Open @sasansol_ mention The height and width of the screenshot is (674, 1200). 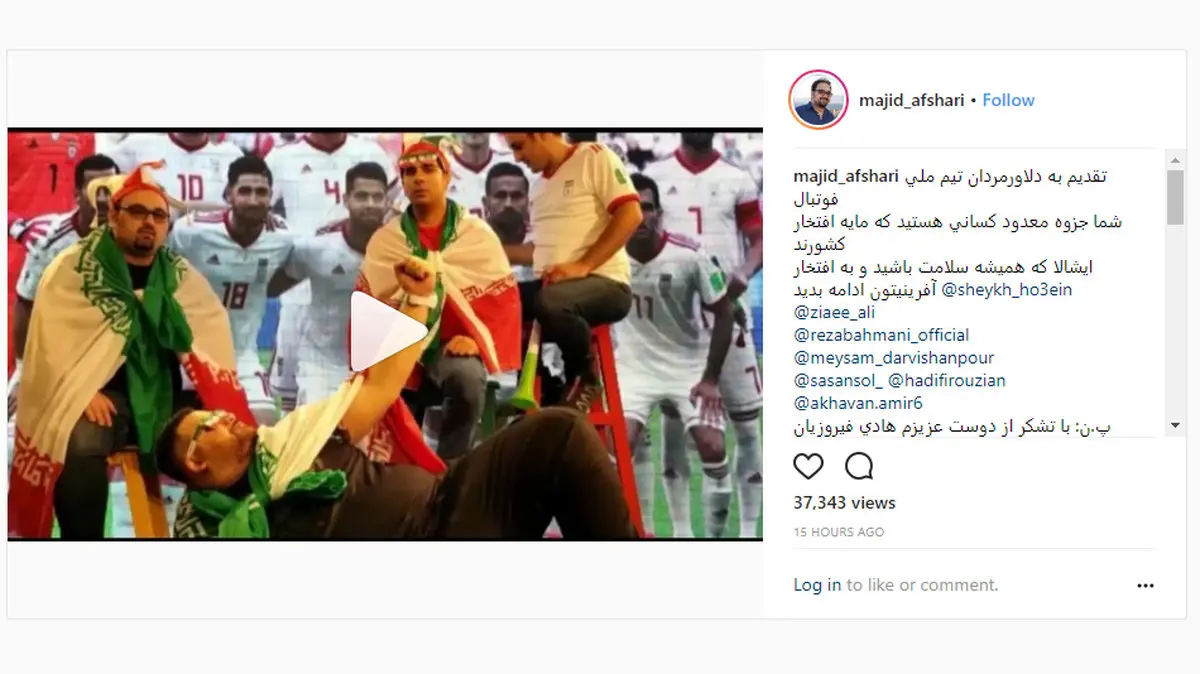tap(838, 381)
